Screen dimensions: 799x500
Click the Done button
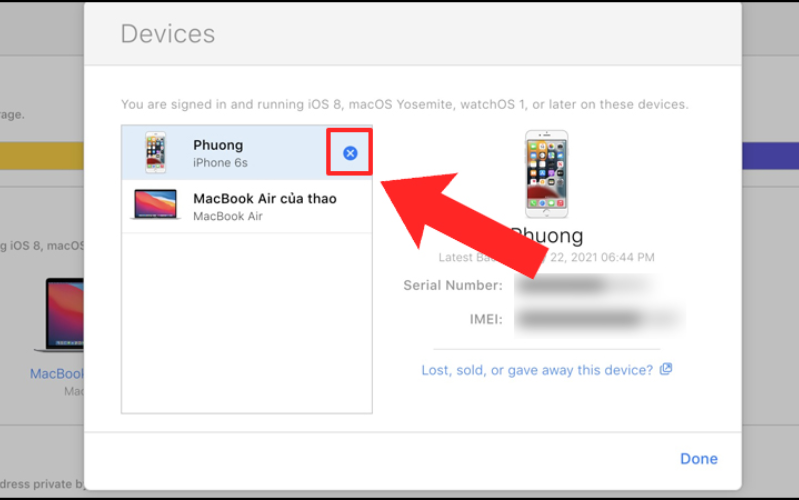(x=699, y=459)
